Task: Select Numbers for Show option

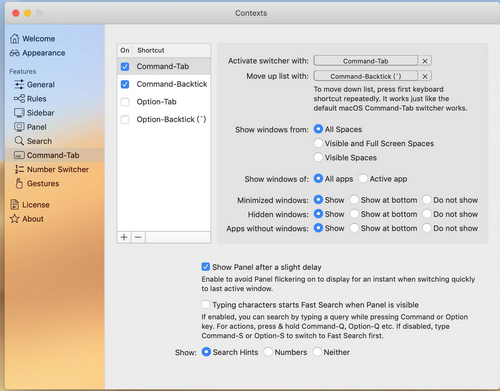Action: (x=268, y=352)
